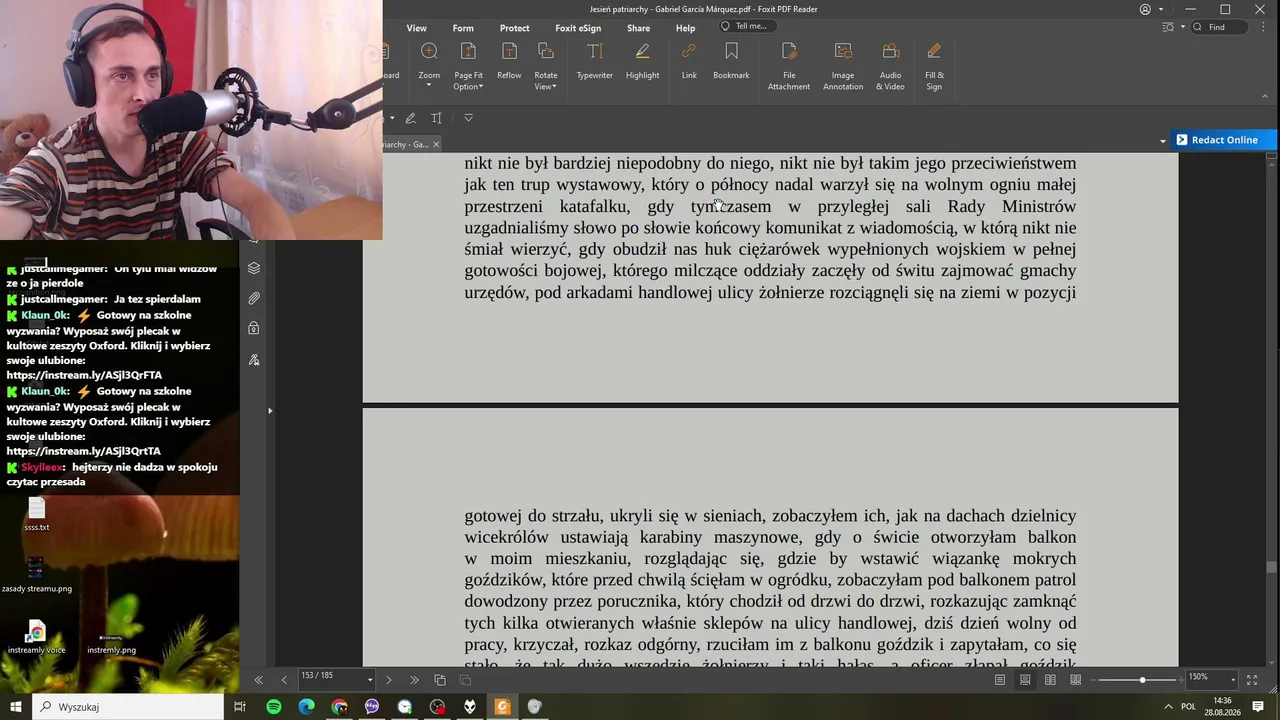
Task: Click the vertical document scrollbar thumb
Action: click(x=1271, y=567)
